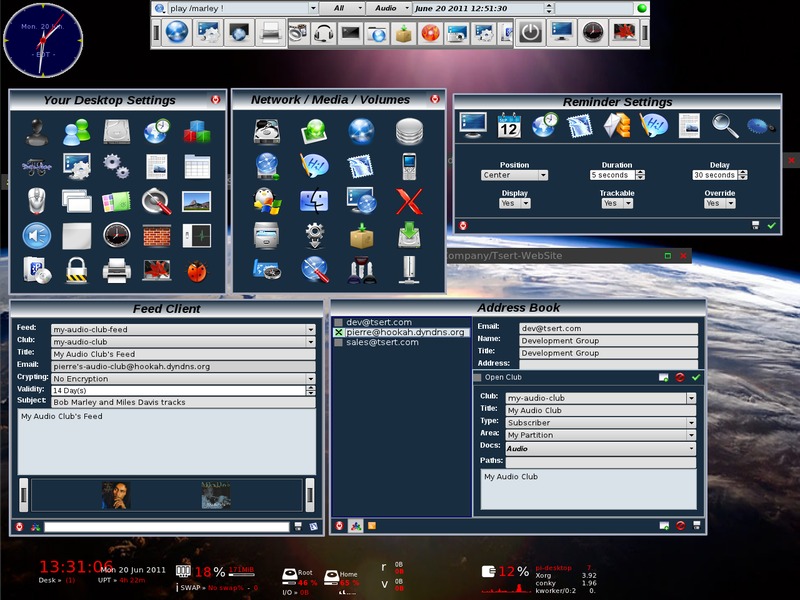This screenshot has width=800, height=600.
Task: Click the magnifying glass icon in Reminder Settings
Action: point(725,126)
